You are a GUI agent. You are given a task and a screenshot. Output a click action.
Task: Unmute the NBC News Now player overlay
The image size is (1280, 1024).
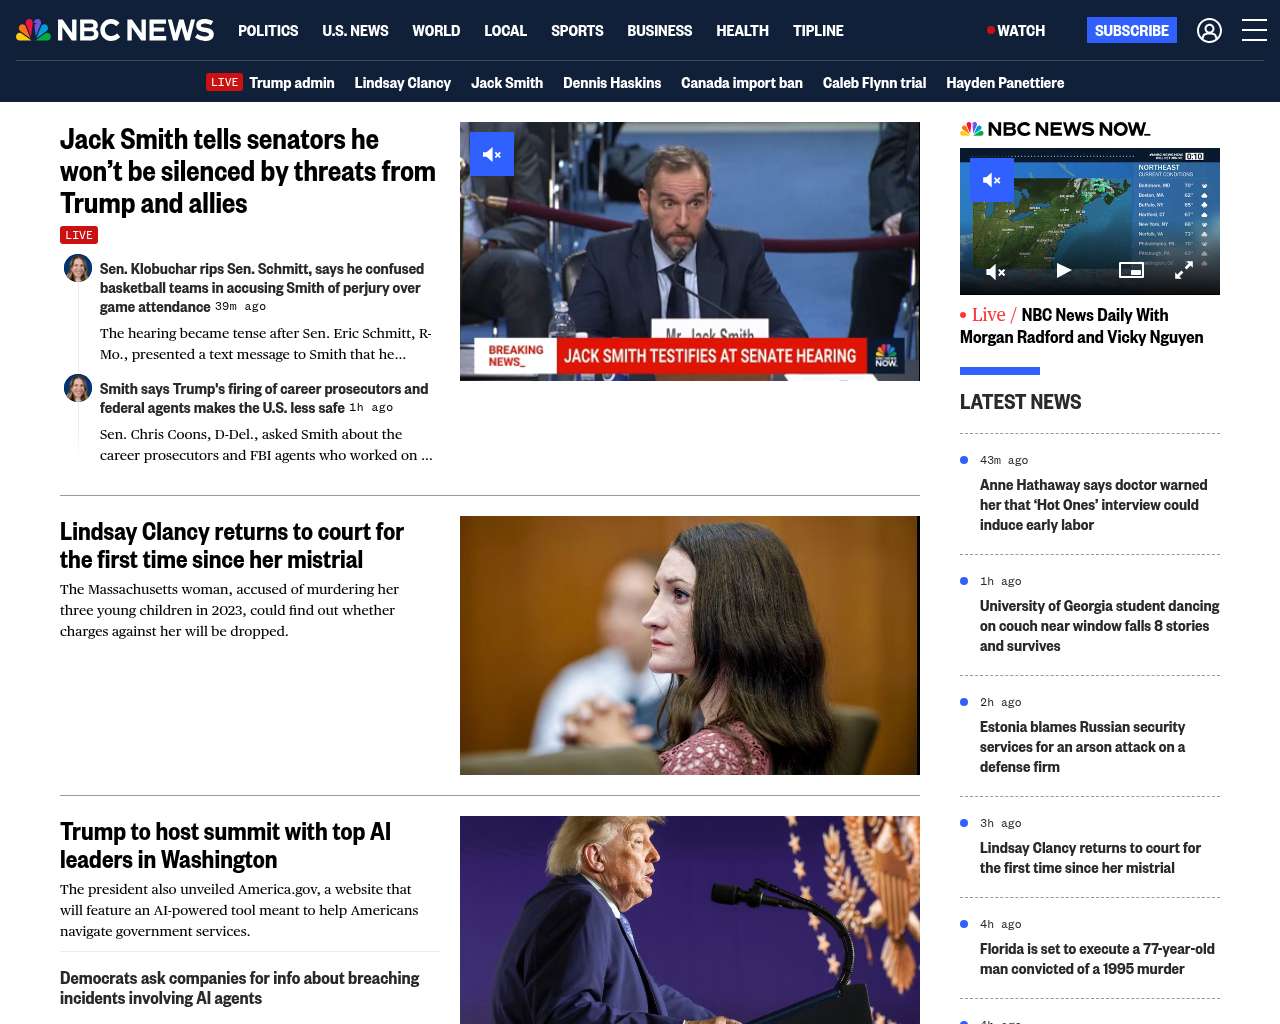tap(992, 180)
